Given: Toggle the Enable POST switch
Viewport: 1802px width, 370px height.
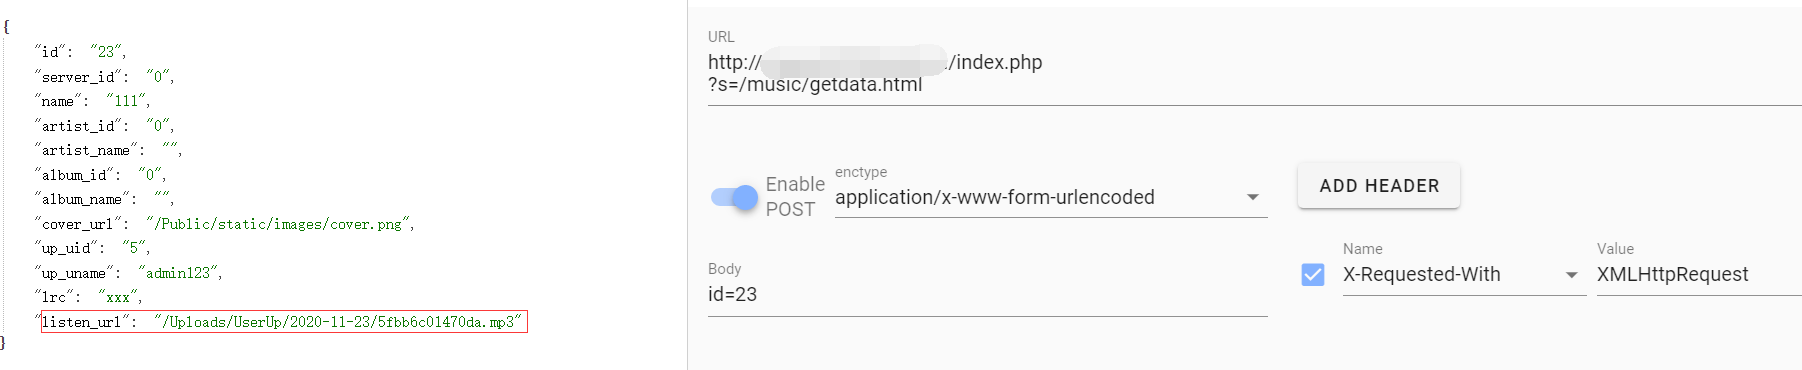Looking at the screenshot, I should coord(735,197).
